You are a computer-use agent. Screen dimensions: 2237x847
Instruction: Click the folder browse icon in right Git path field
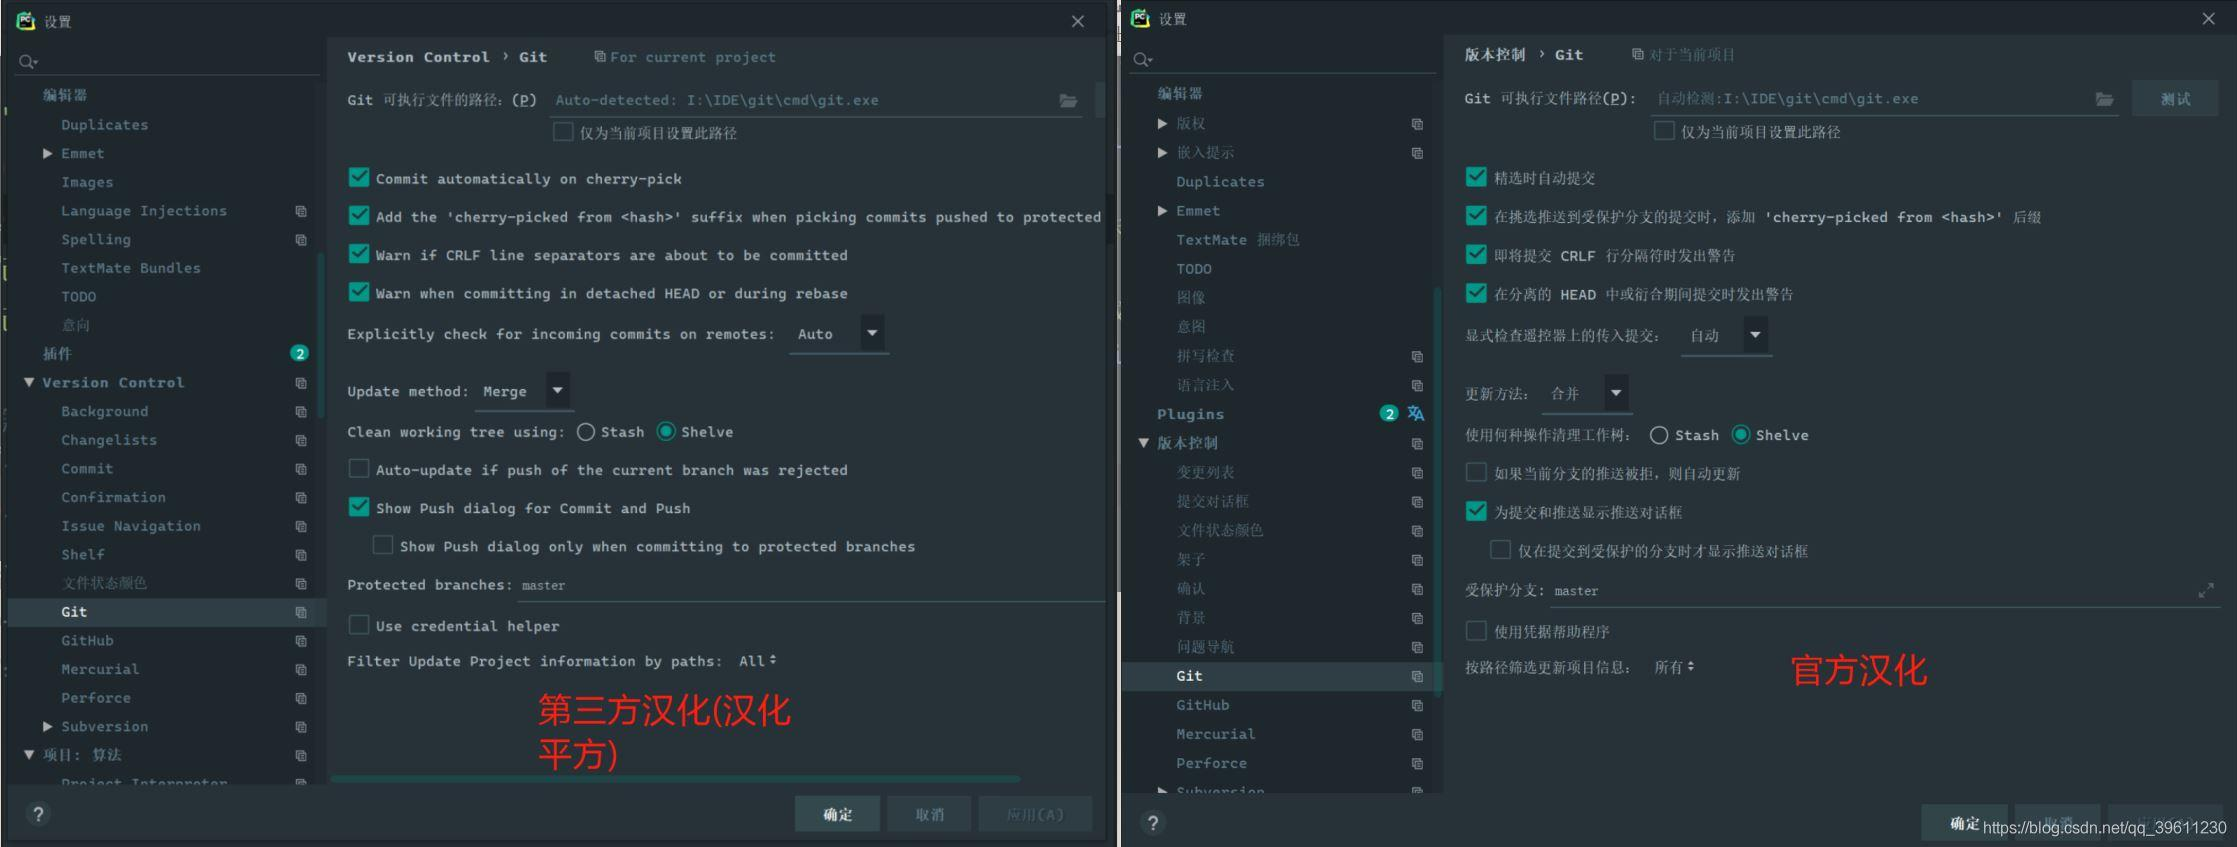click(x=2104, y=99)
